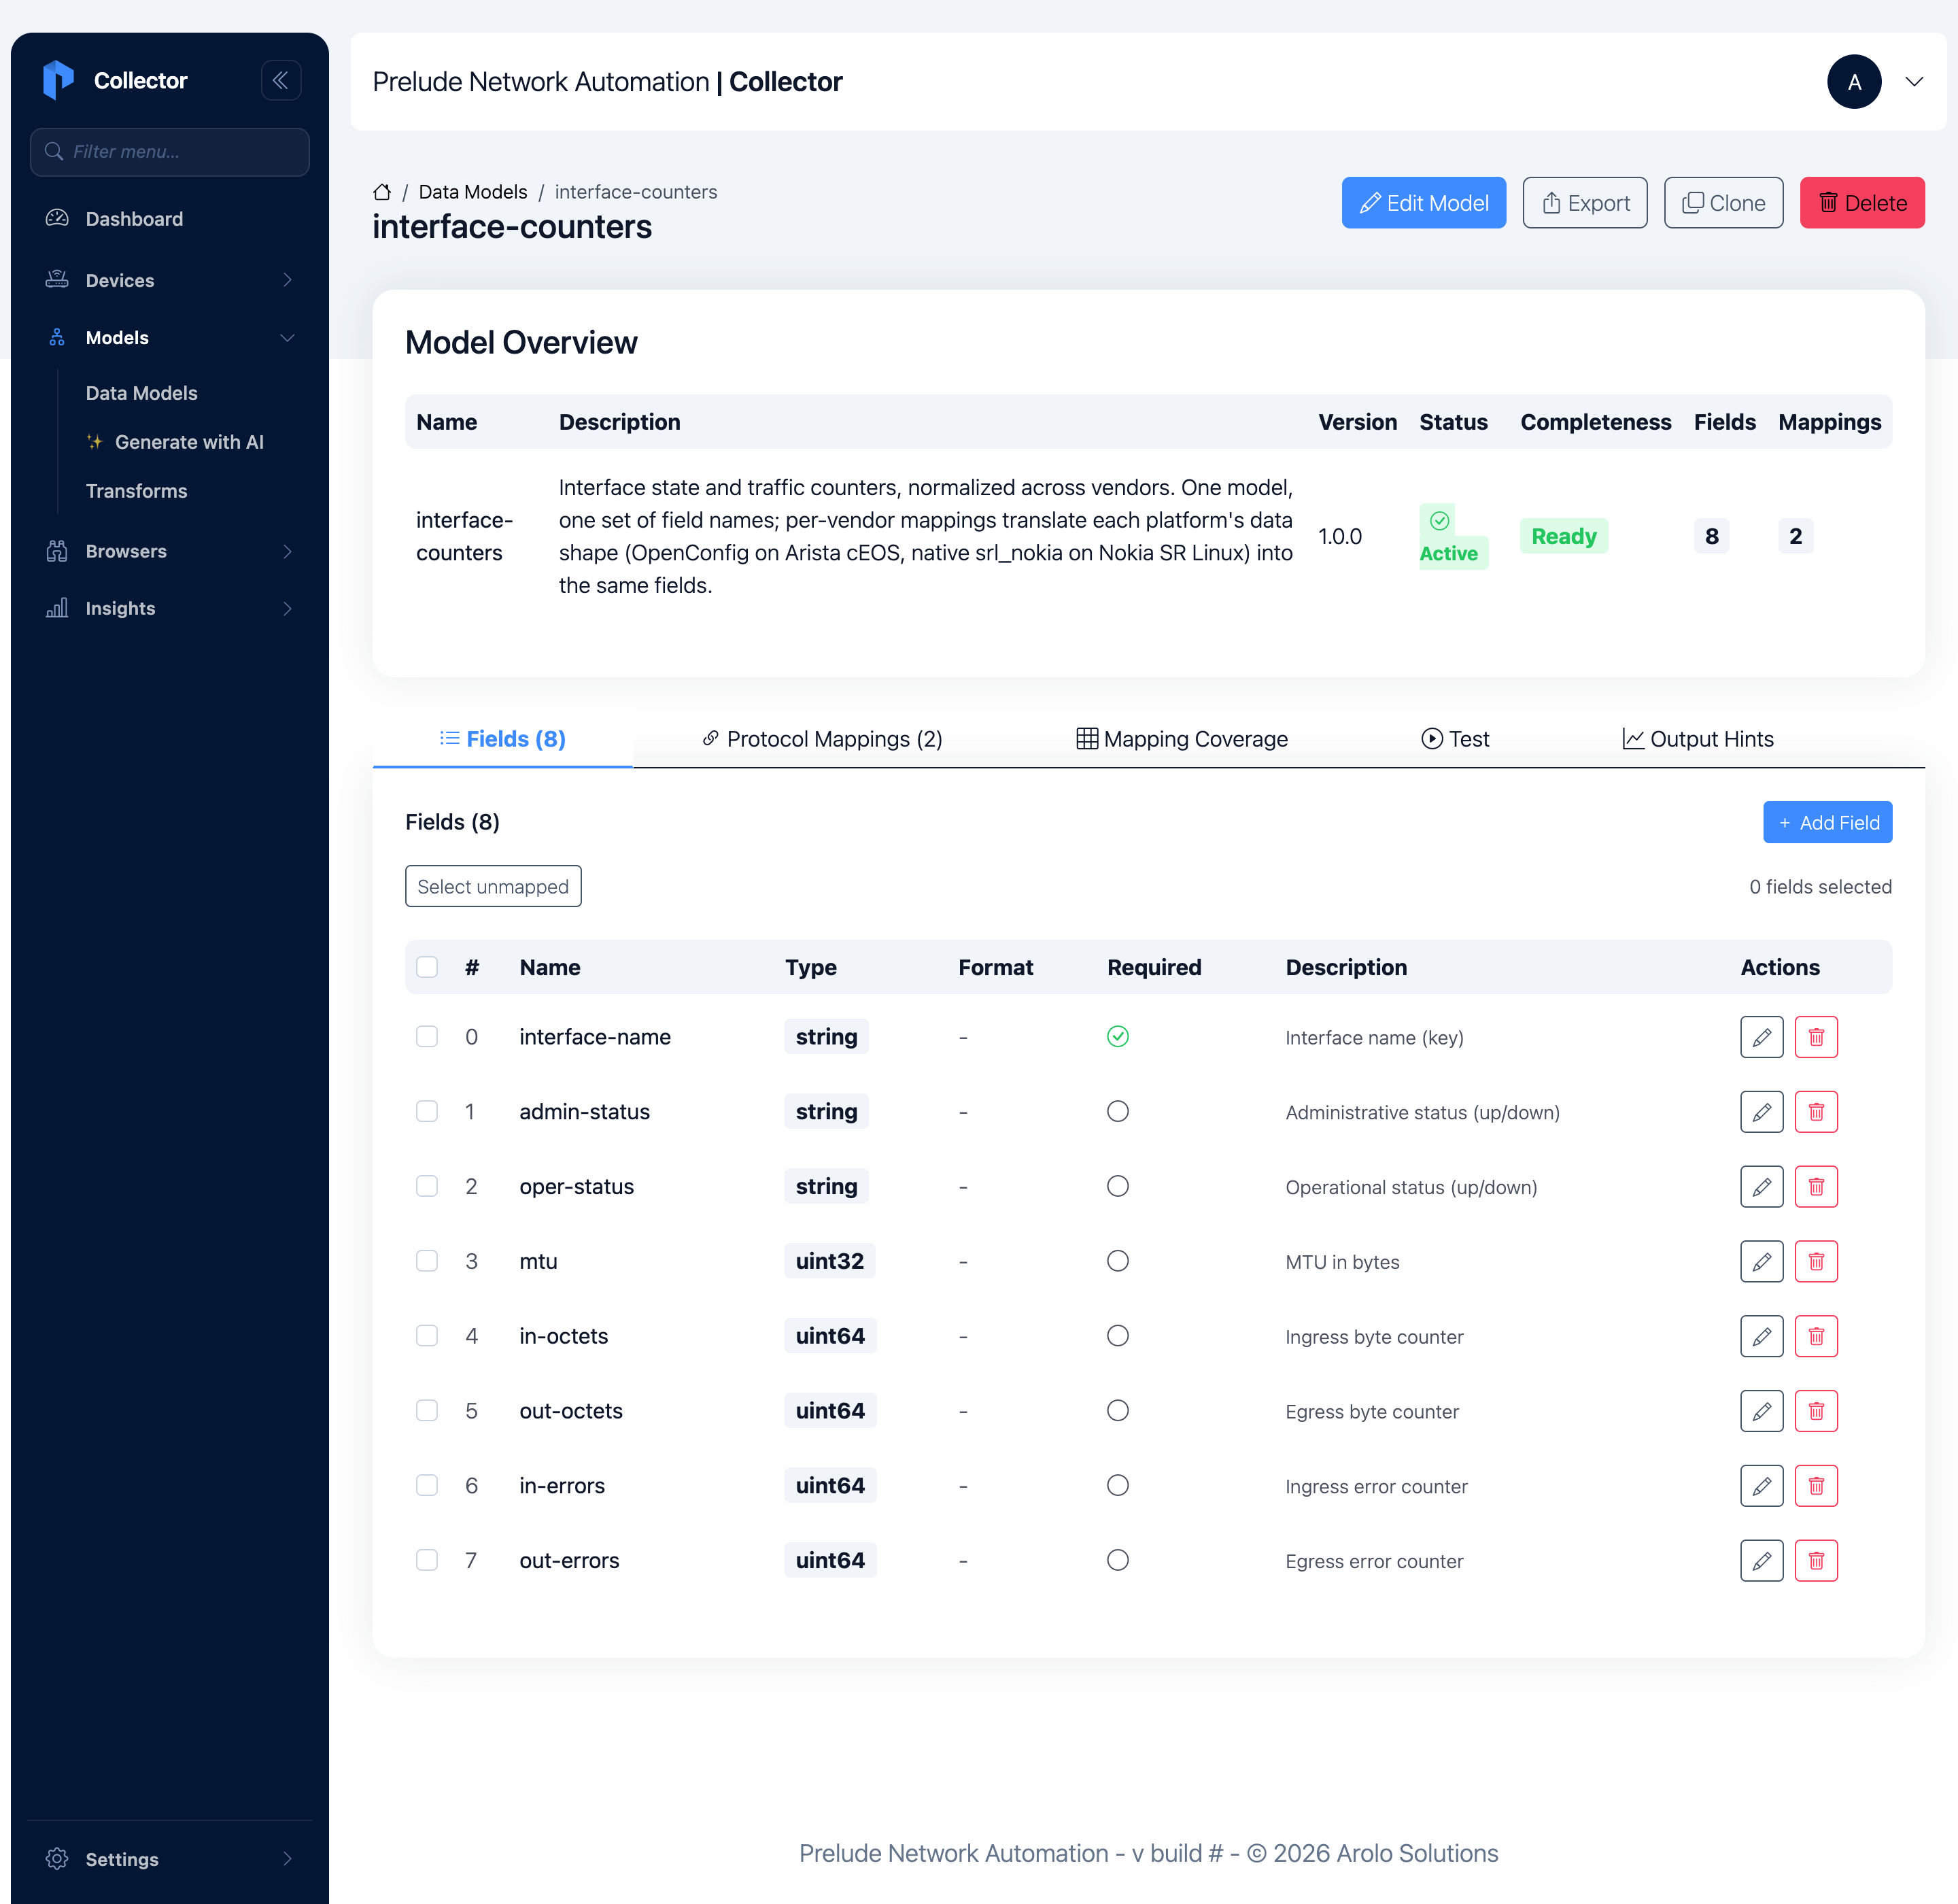
Task: Delete the in-octets field
Action: point(1816,1336)
